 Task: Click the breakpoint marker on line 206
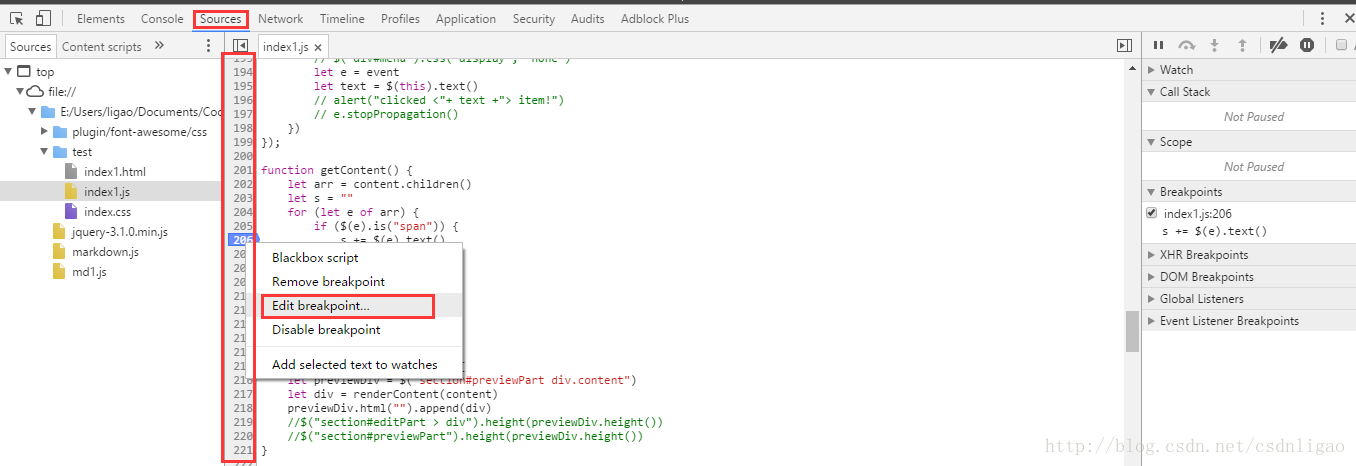pos(244,240)
